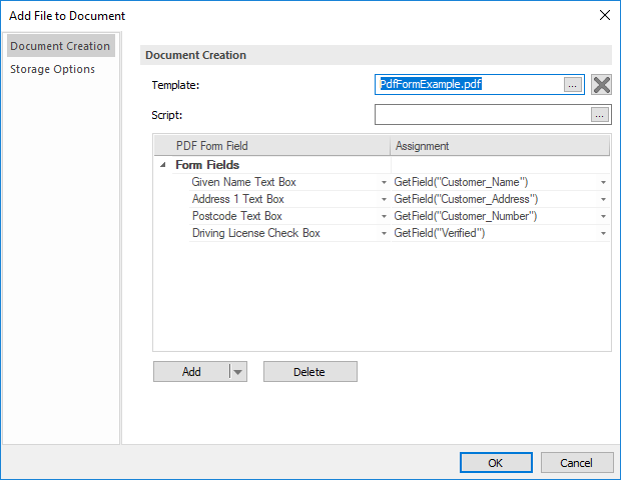Viewport: 621px width, 480px height.
Task: Browse for a script with the ellipsis button
Action: pos(599,115)
